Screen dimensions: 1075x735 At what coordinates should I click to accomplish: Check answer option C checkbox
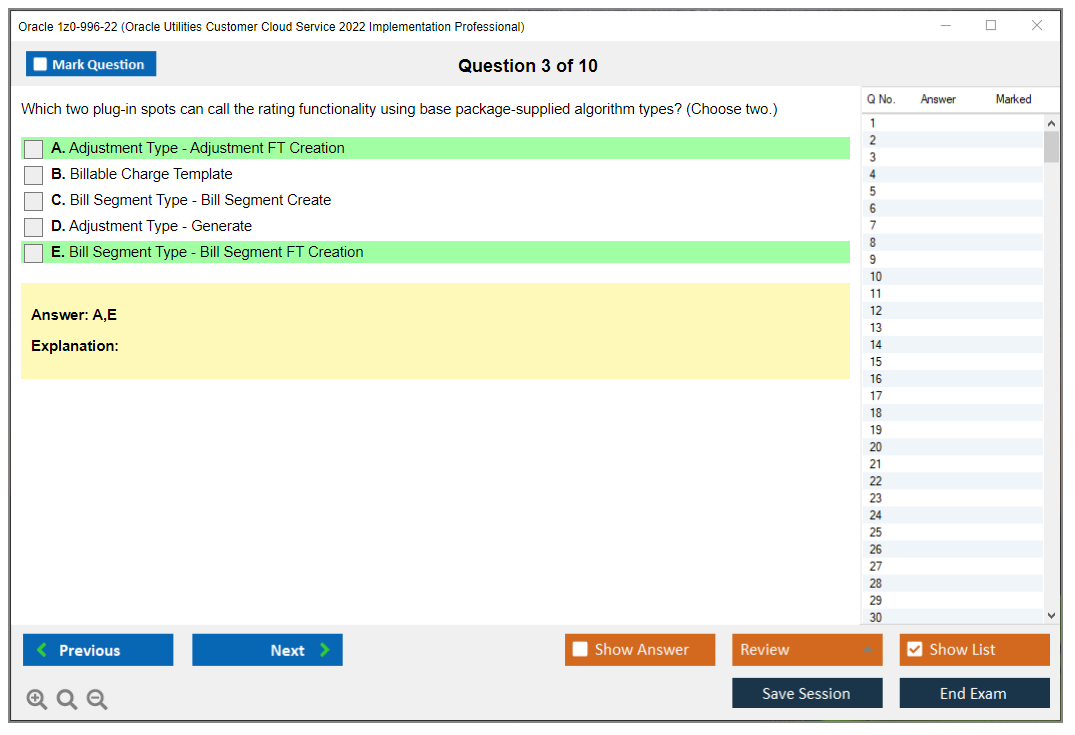point(32,200)
